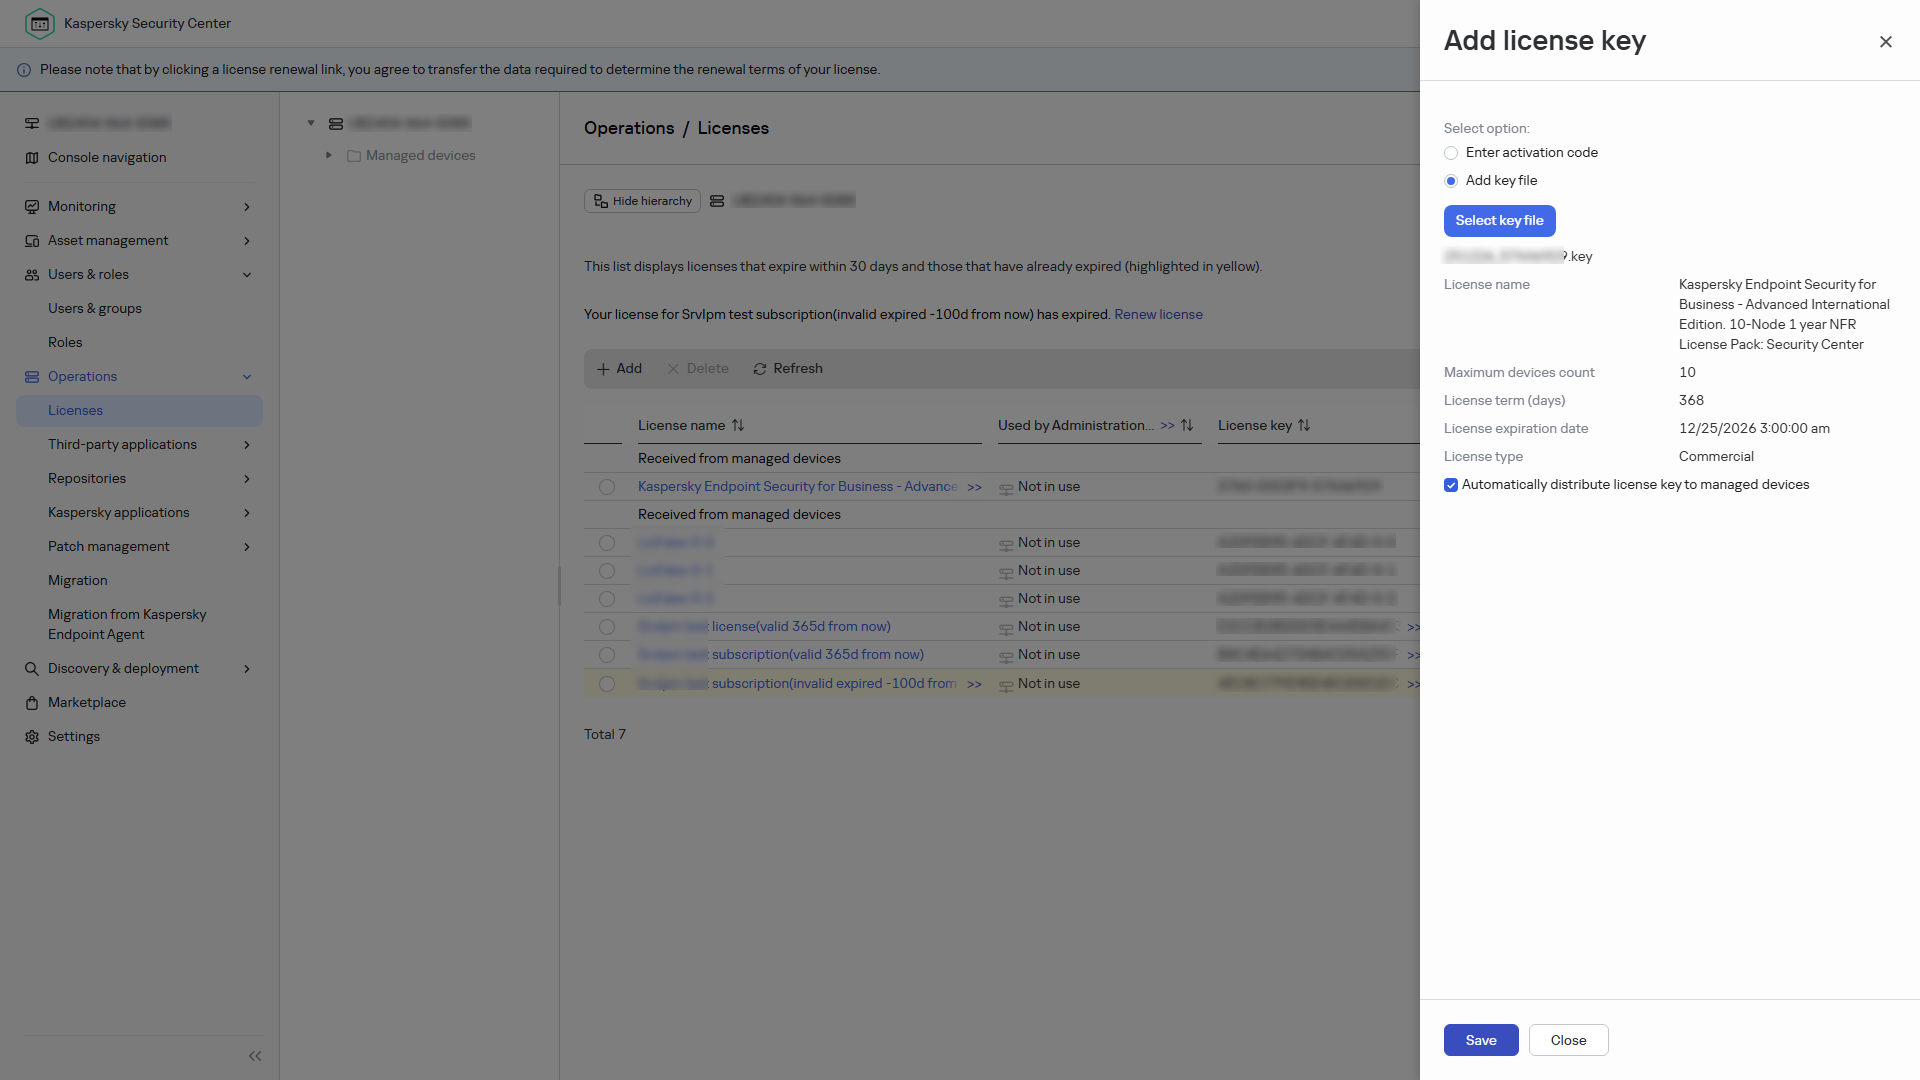The height and width of the screenshot is (1080, 1920).
Task: Click the Kaspersky Security Center logo icon
Action: 40,23
